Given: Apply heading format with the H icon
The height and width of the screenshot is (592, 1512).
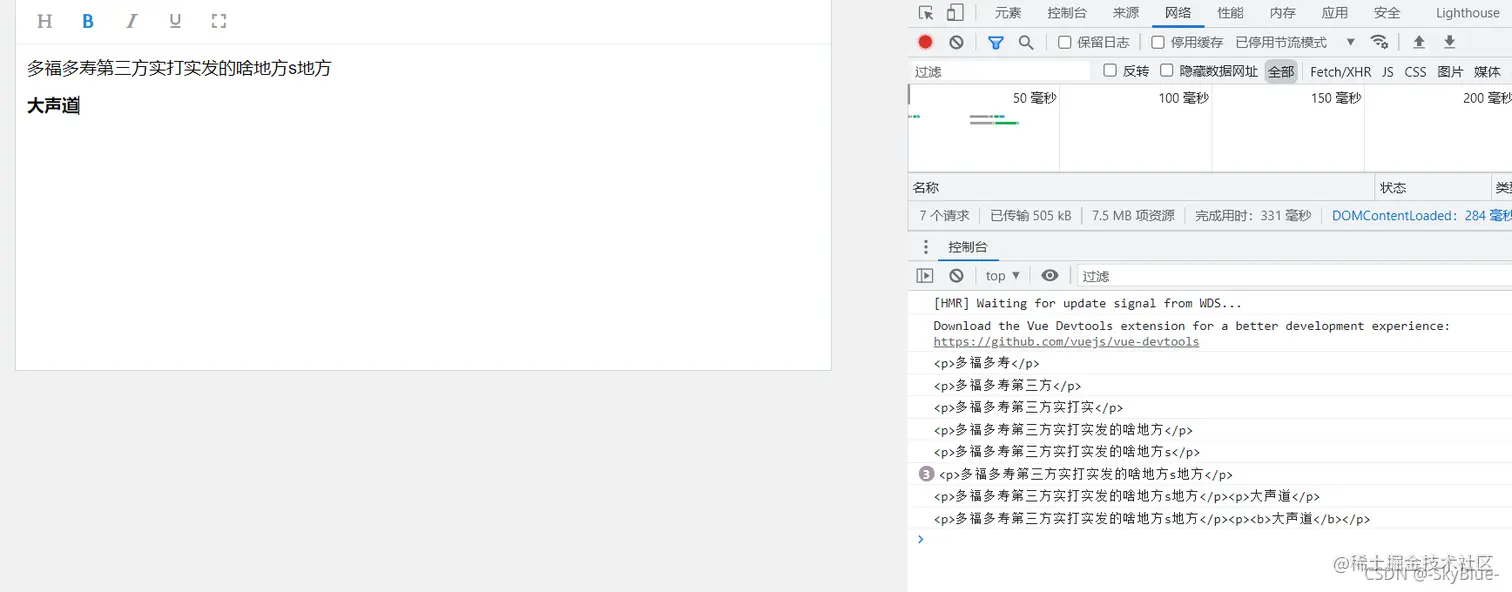Looking at the screenshot, I should (44, 21).
